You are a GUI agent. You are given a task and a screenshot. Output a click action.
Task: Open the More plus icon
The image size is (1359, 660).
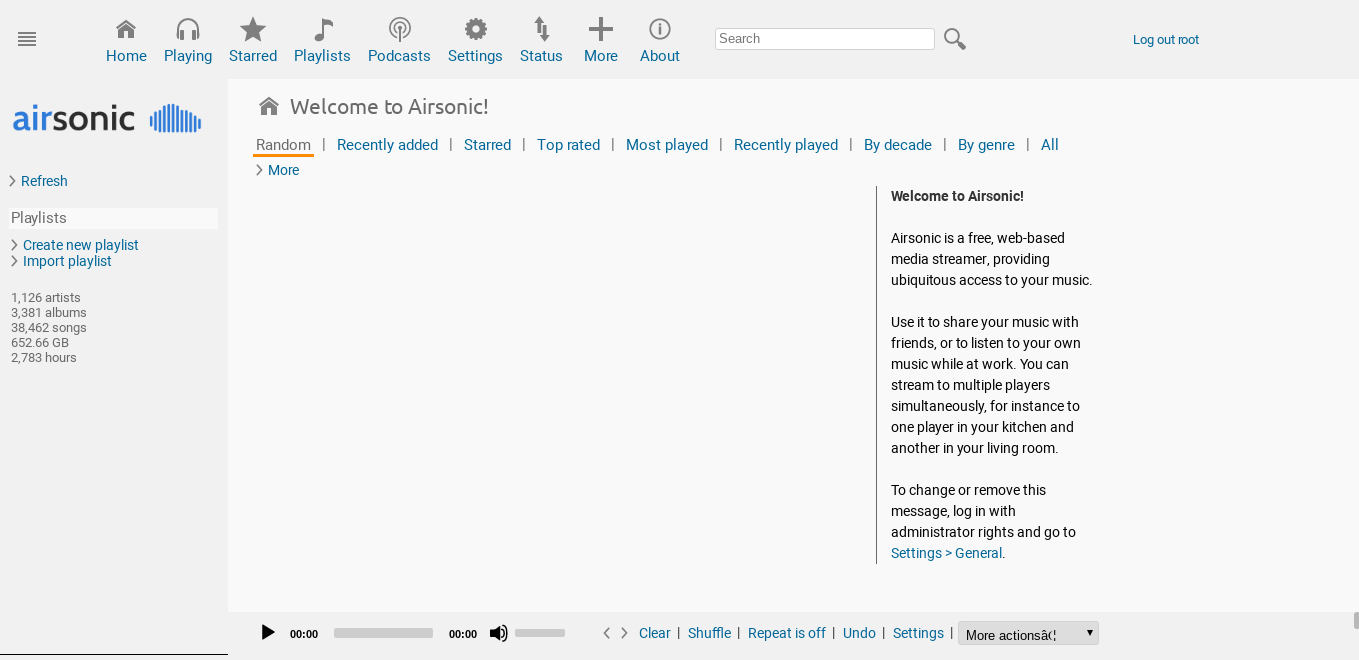click(x=601, y=28)
